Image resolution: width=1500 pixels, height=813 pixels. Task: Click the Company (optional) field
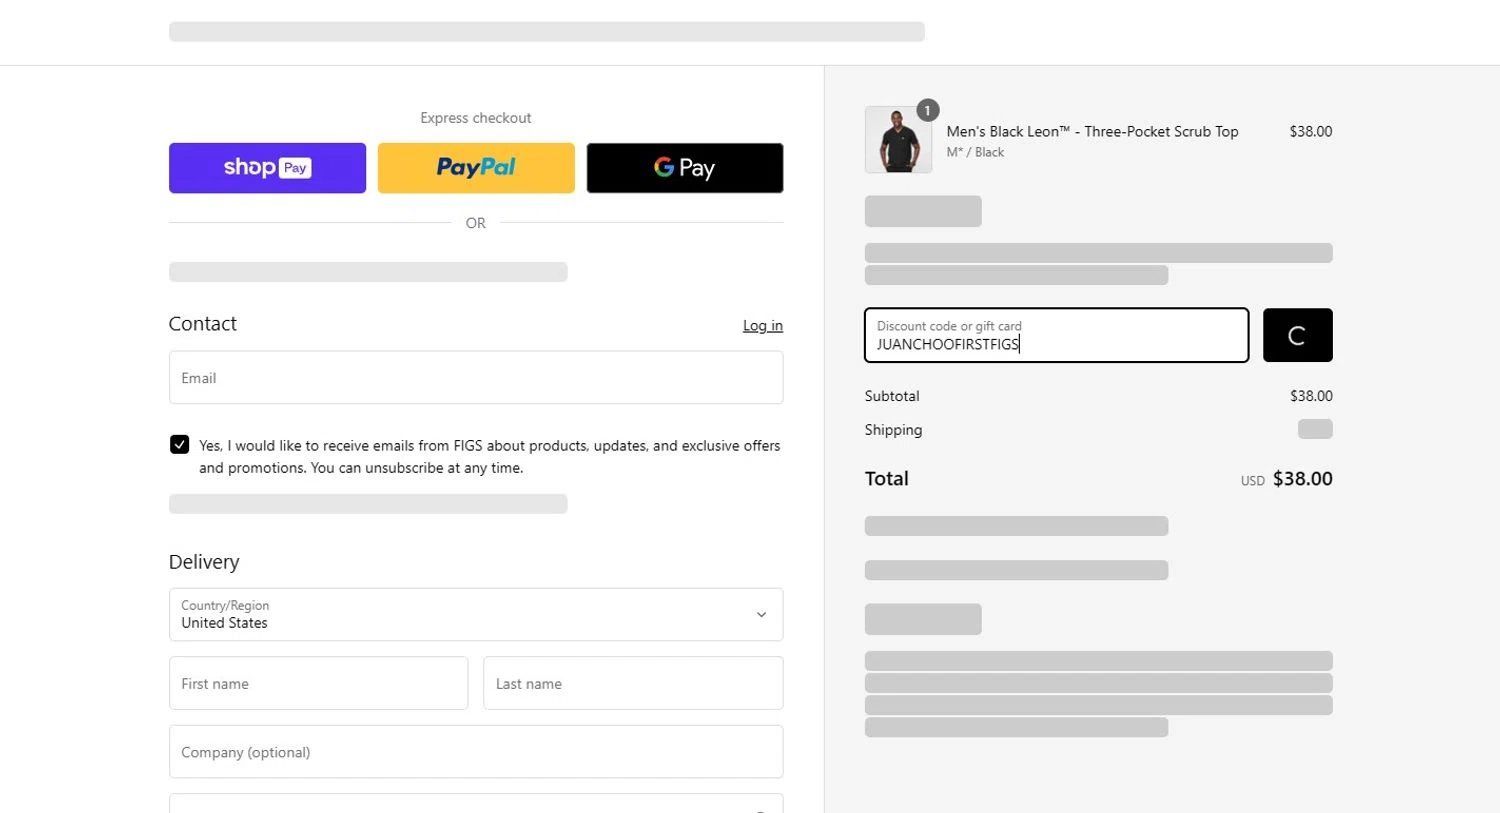pos(476,752)
